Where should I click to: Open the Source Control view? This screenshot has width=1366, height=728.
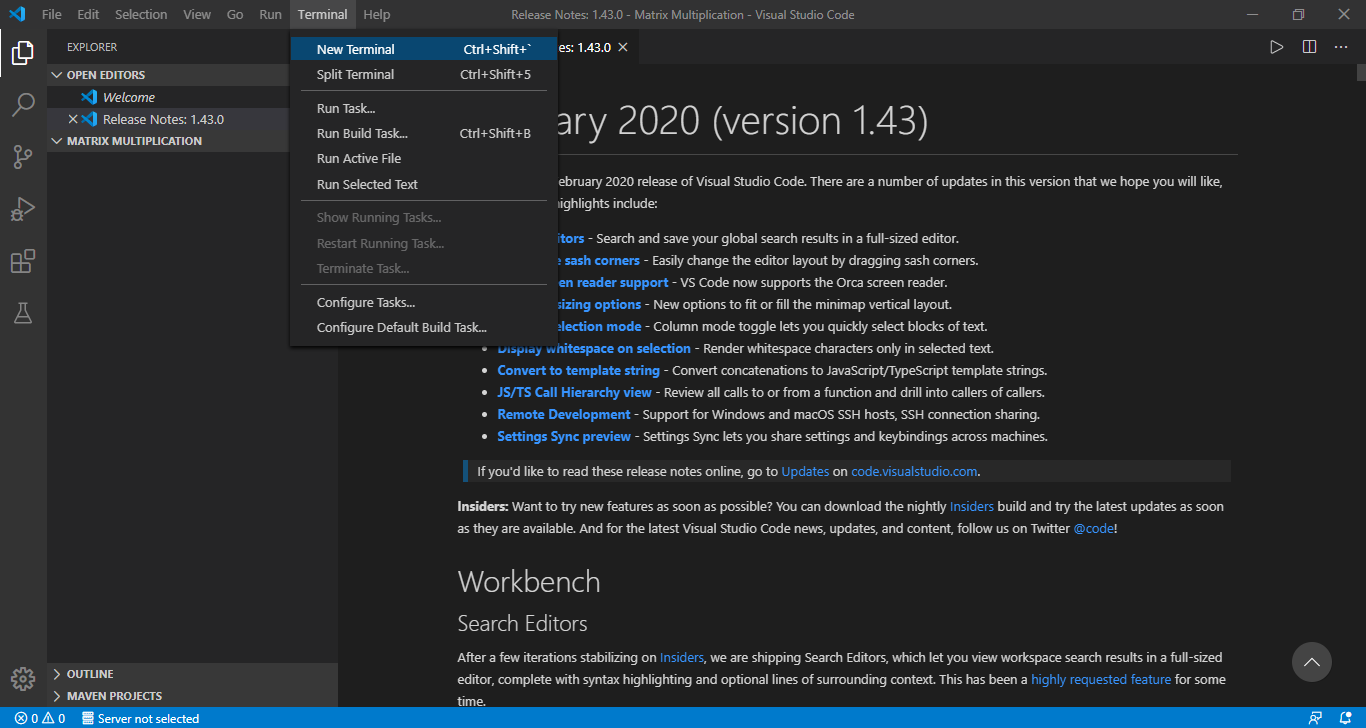[23, 157]
